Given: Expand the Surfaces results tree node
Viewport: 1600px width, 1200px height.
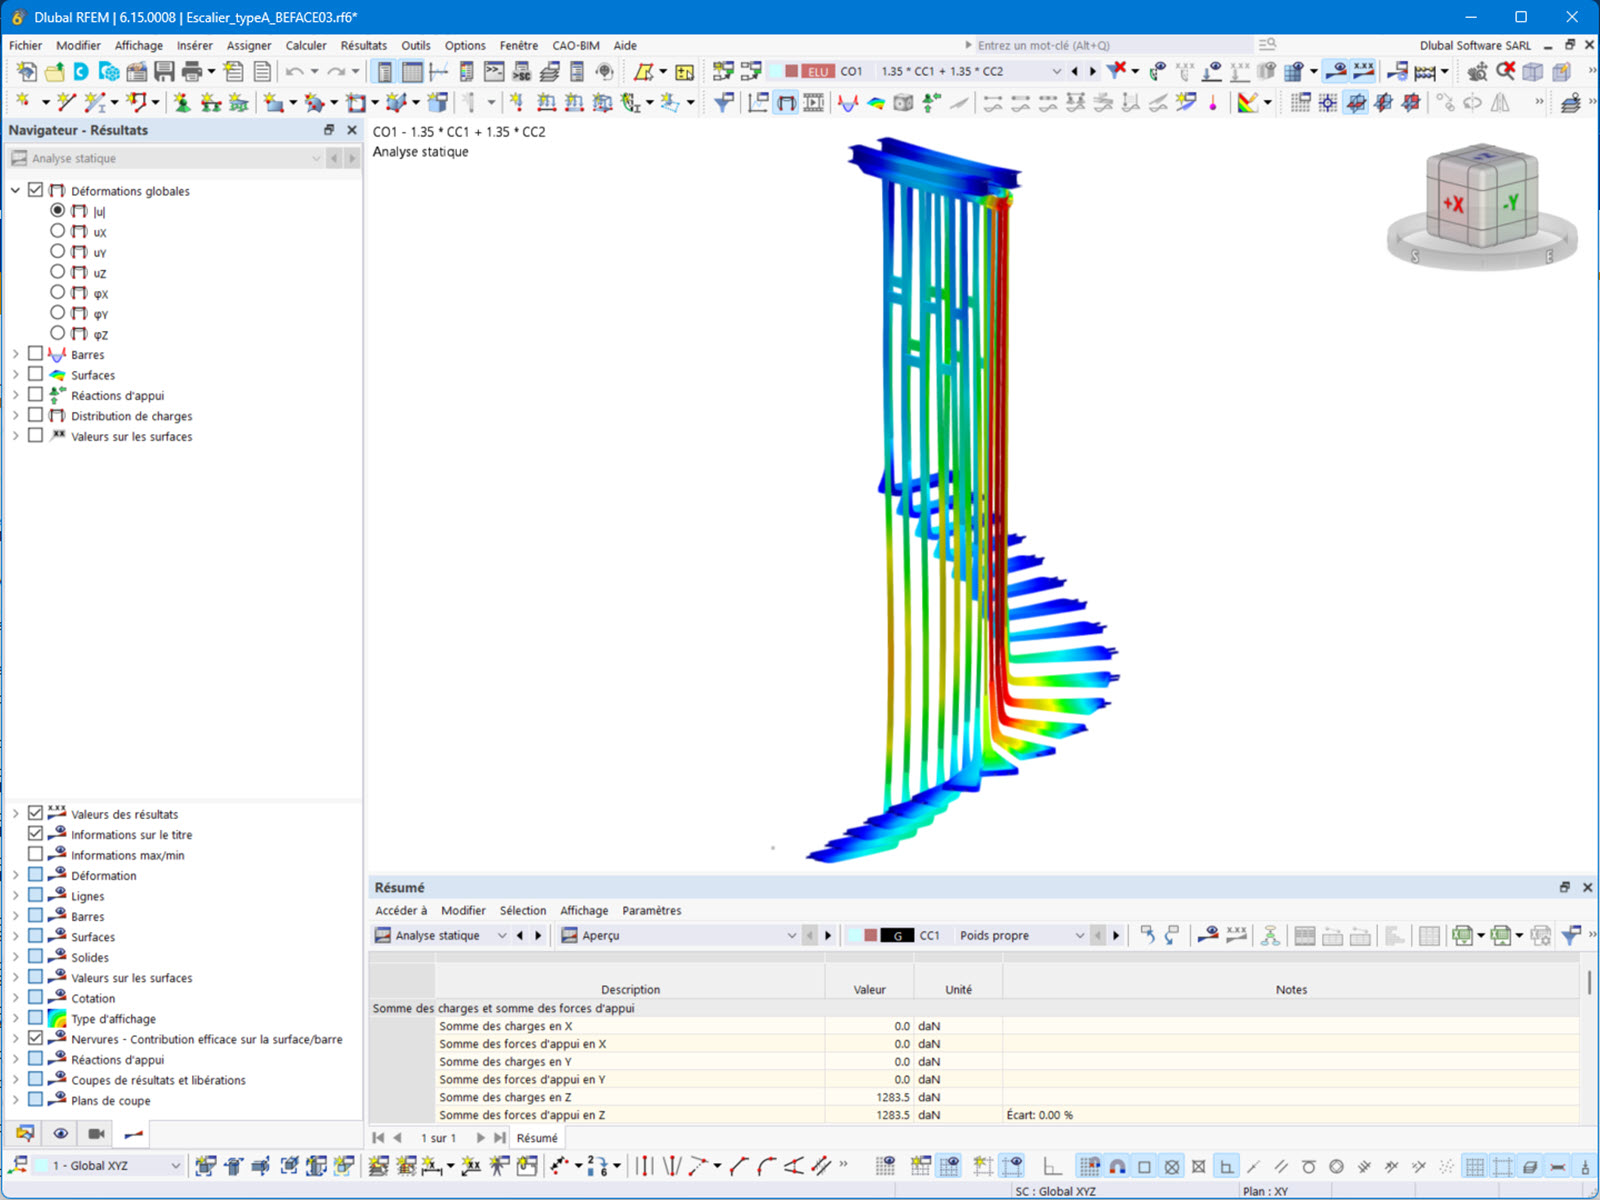Looking at the screenshot, I should [16, 375].
